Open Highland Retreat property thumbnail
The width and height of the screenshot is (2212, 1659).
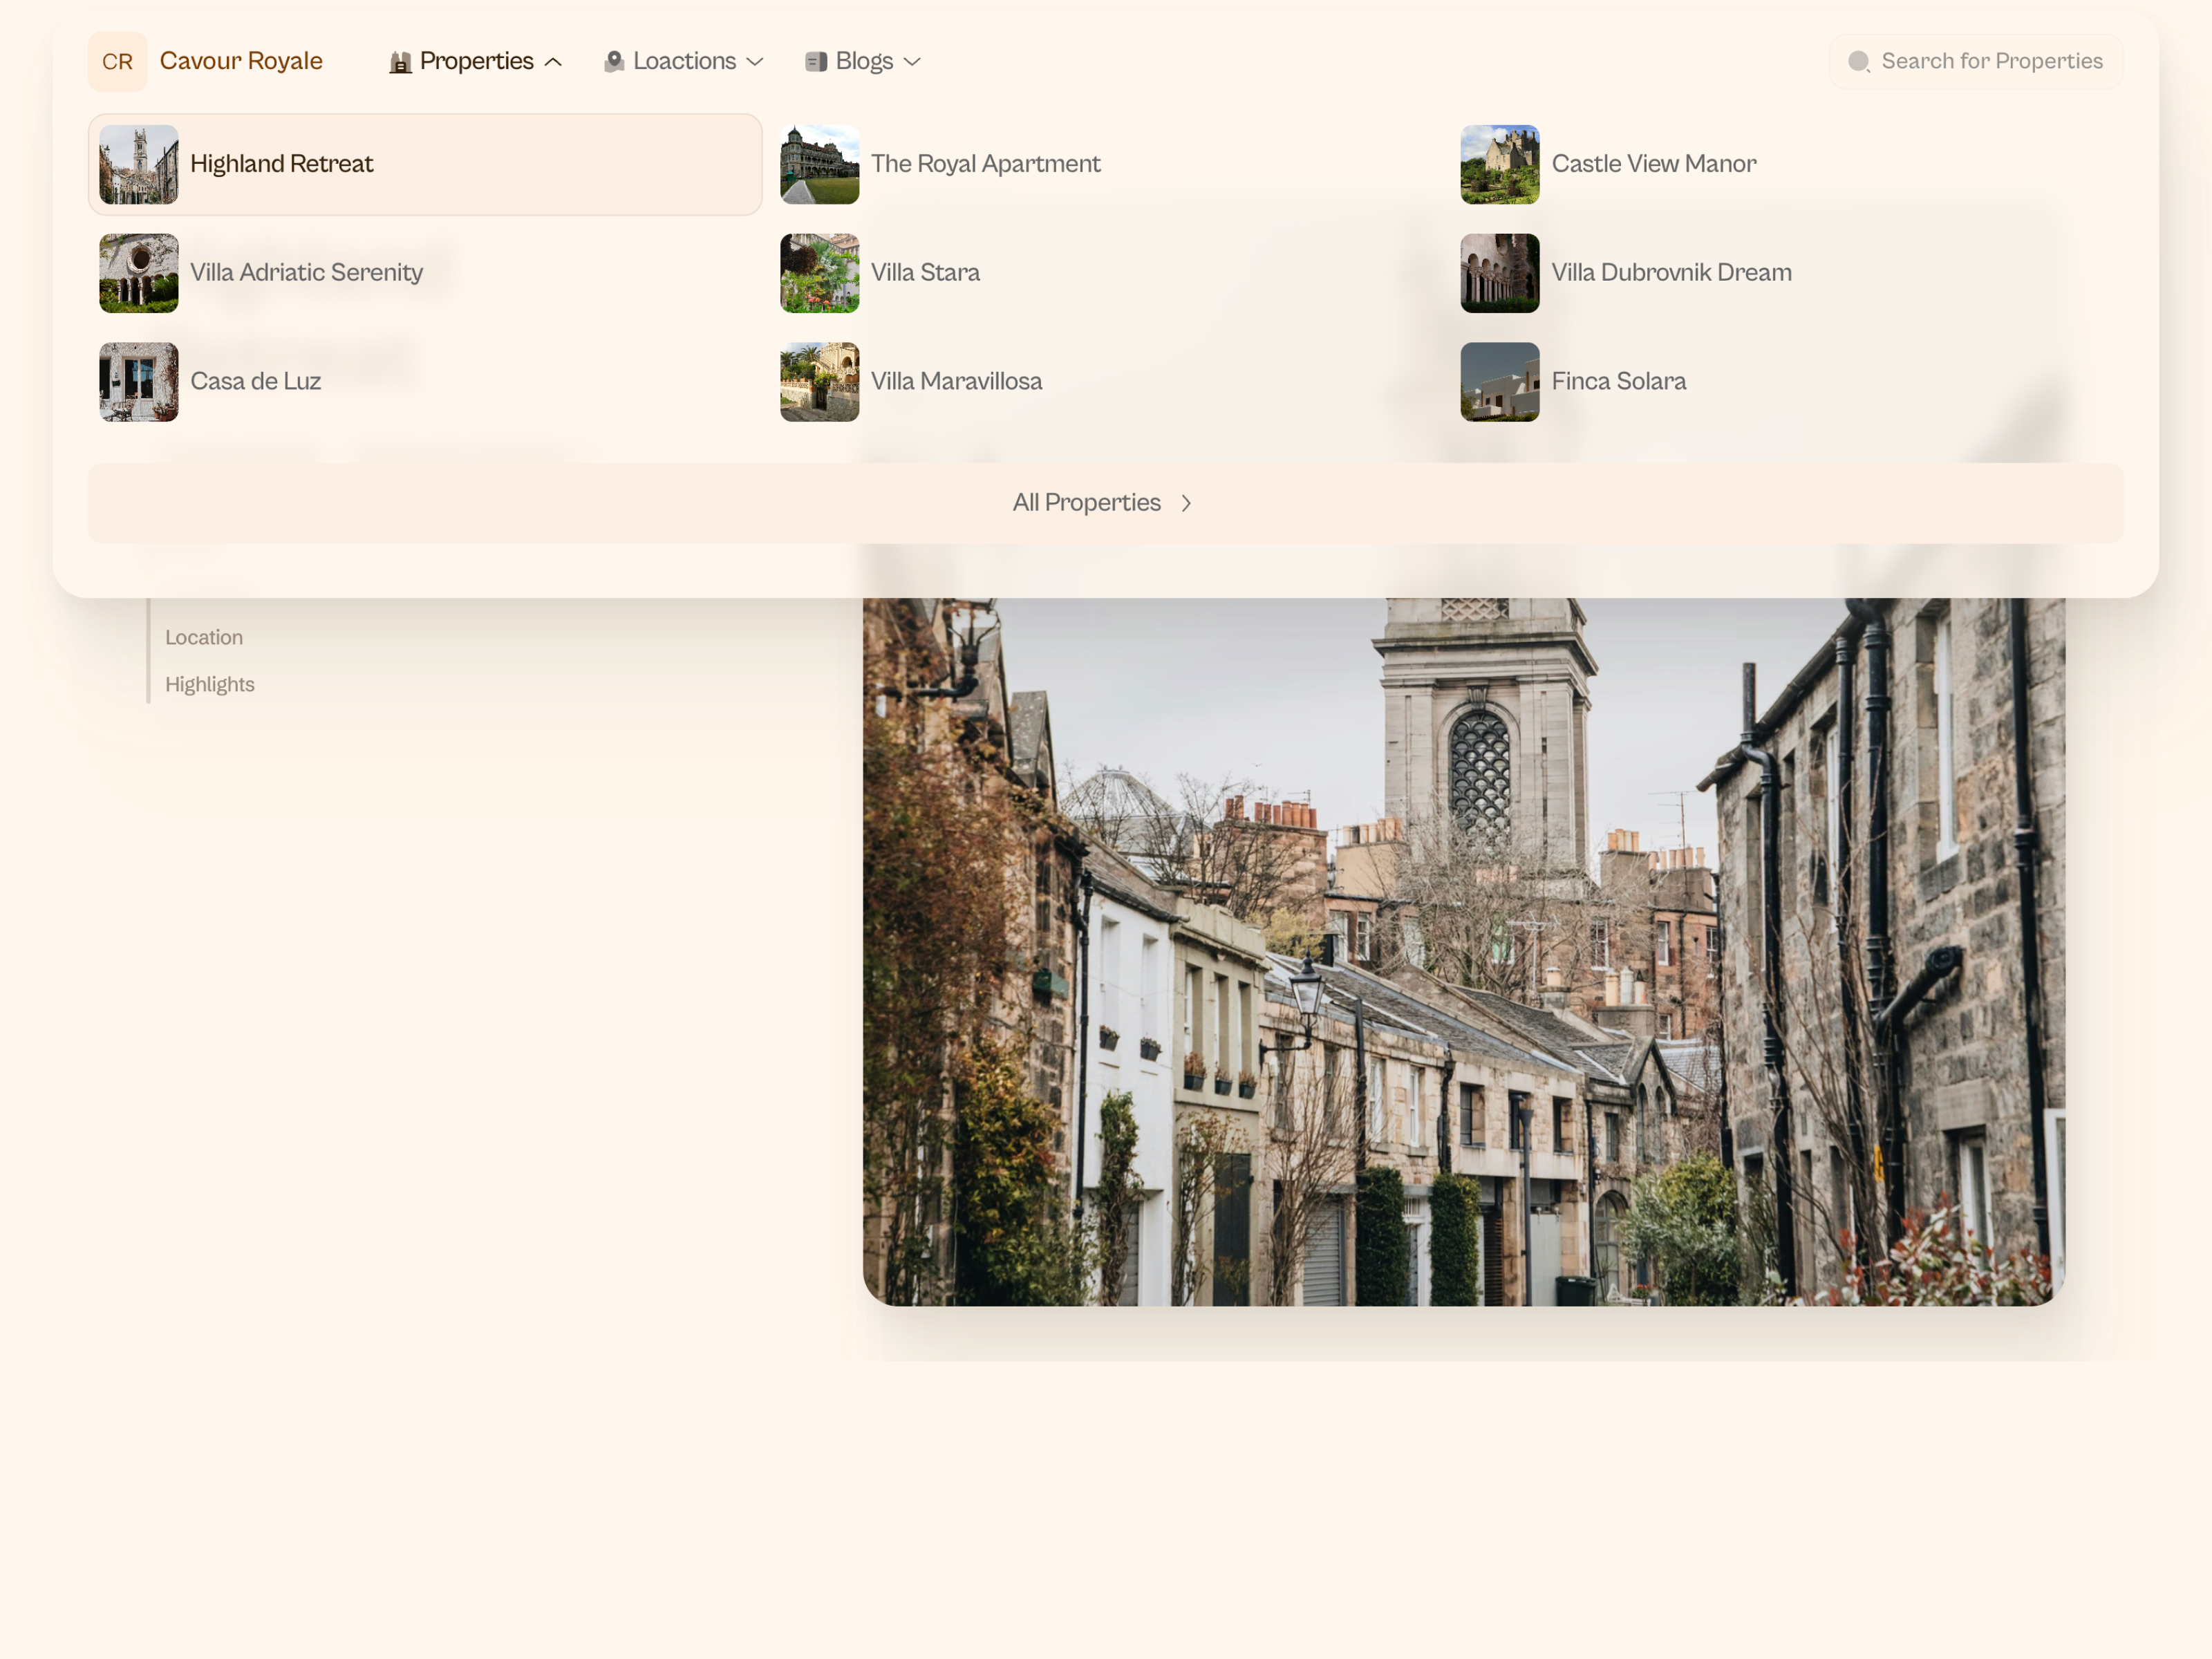pyautogui.click(x=139, y=164)
